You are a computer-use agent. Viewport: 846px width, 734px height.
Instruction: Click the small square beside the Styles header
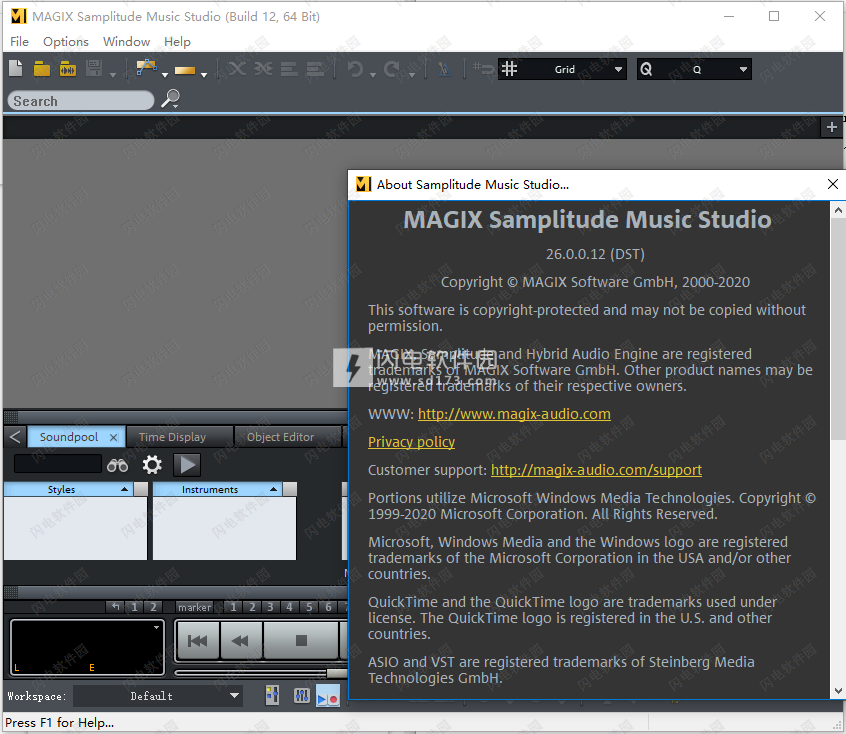click(x=141, y=489)
